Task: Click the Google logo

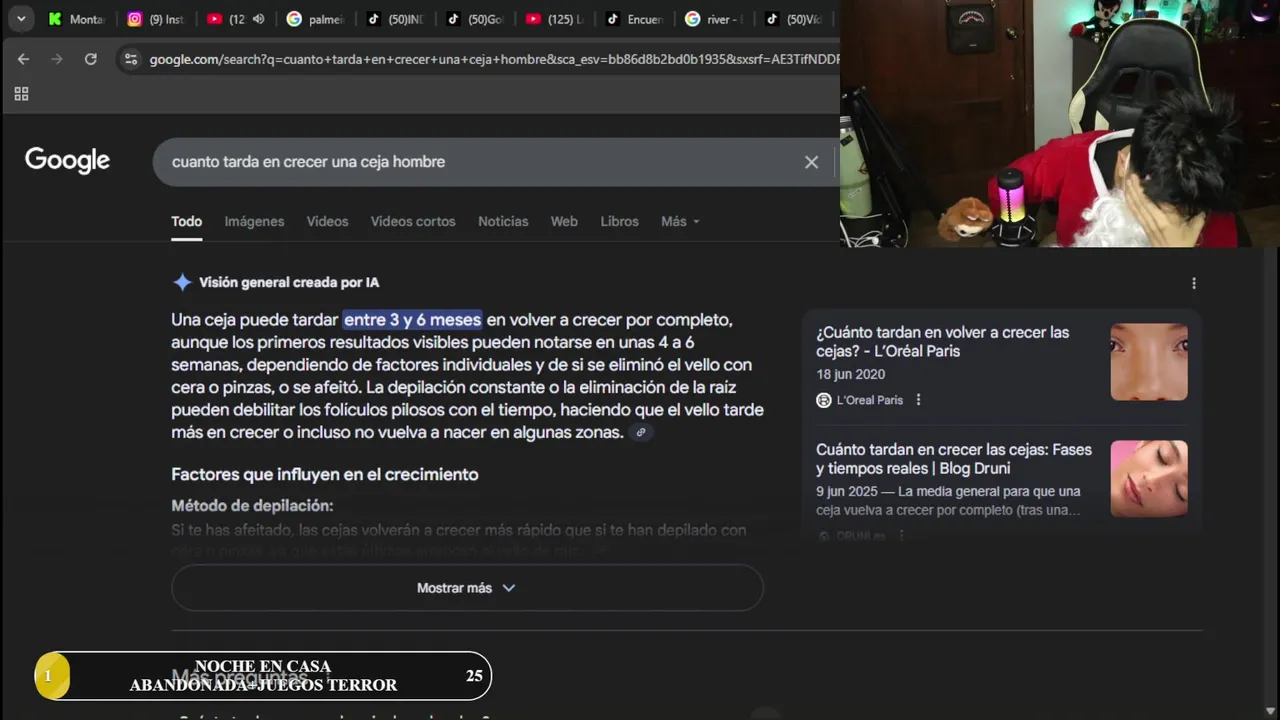Action: (x=67, y=161)
